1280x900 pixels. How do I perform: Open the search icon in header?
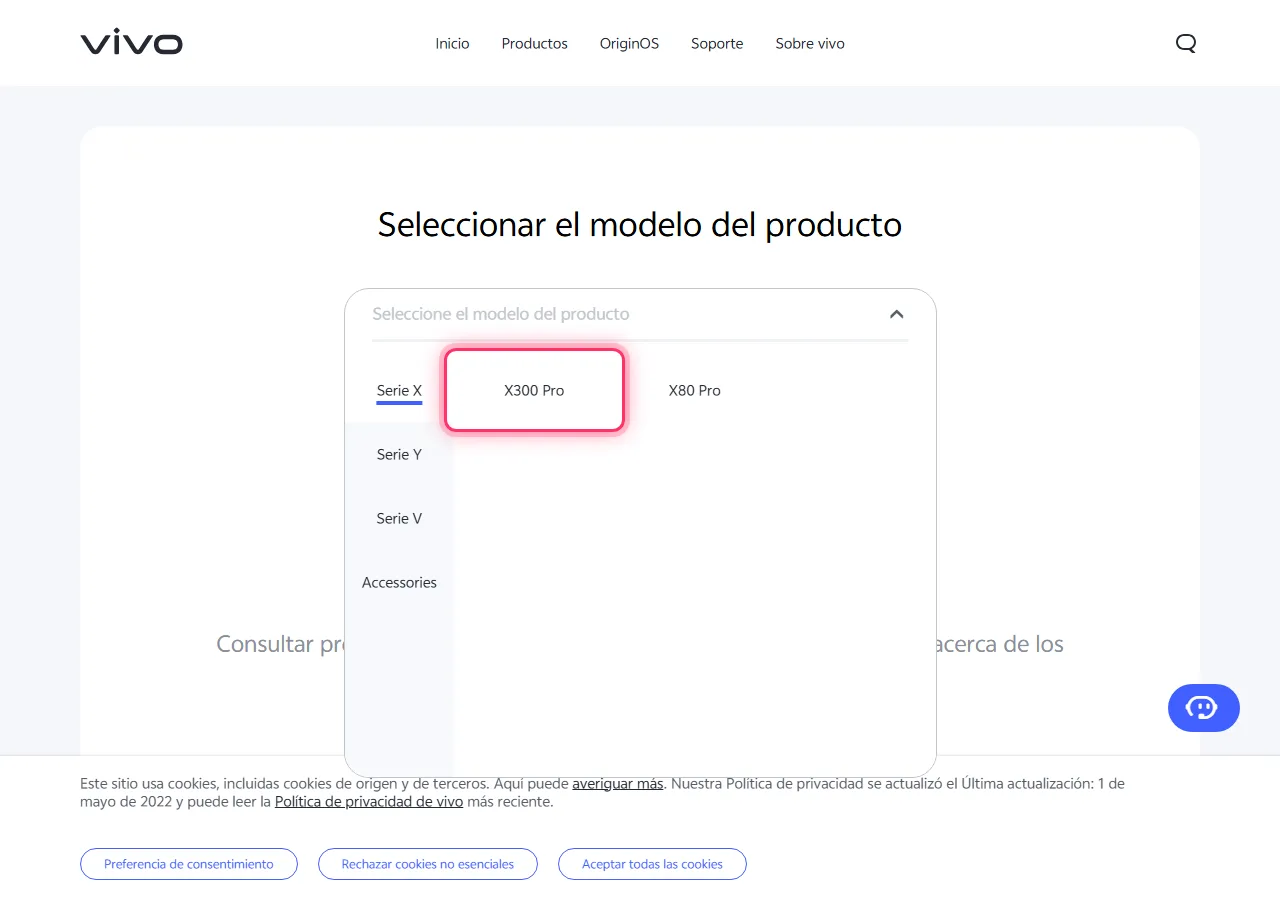point(1186,43)
